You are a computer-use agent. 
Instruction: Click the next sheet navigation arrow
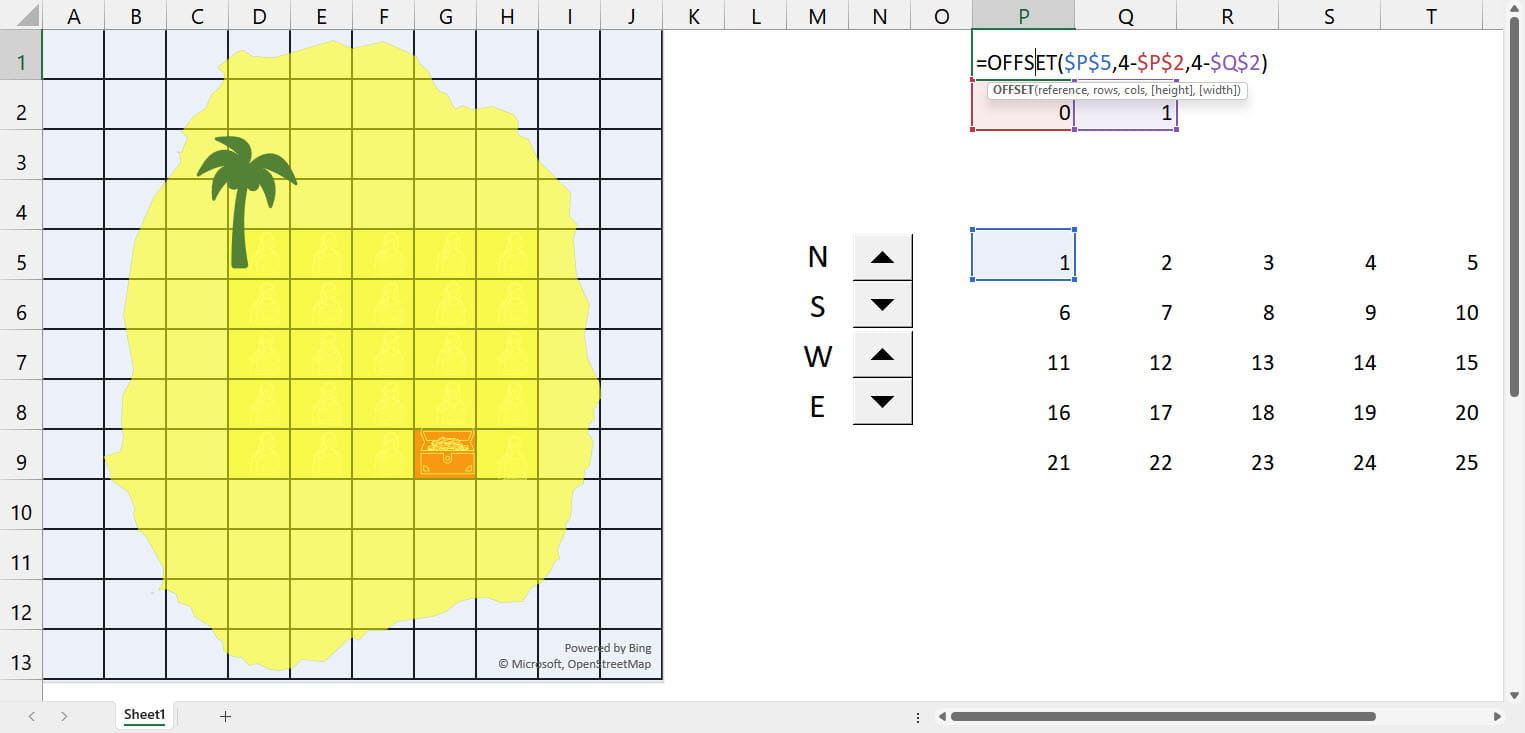tap(64, 716)
